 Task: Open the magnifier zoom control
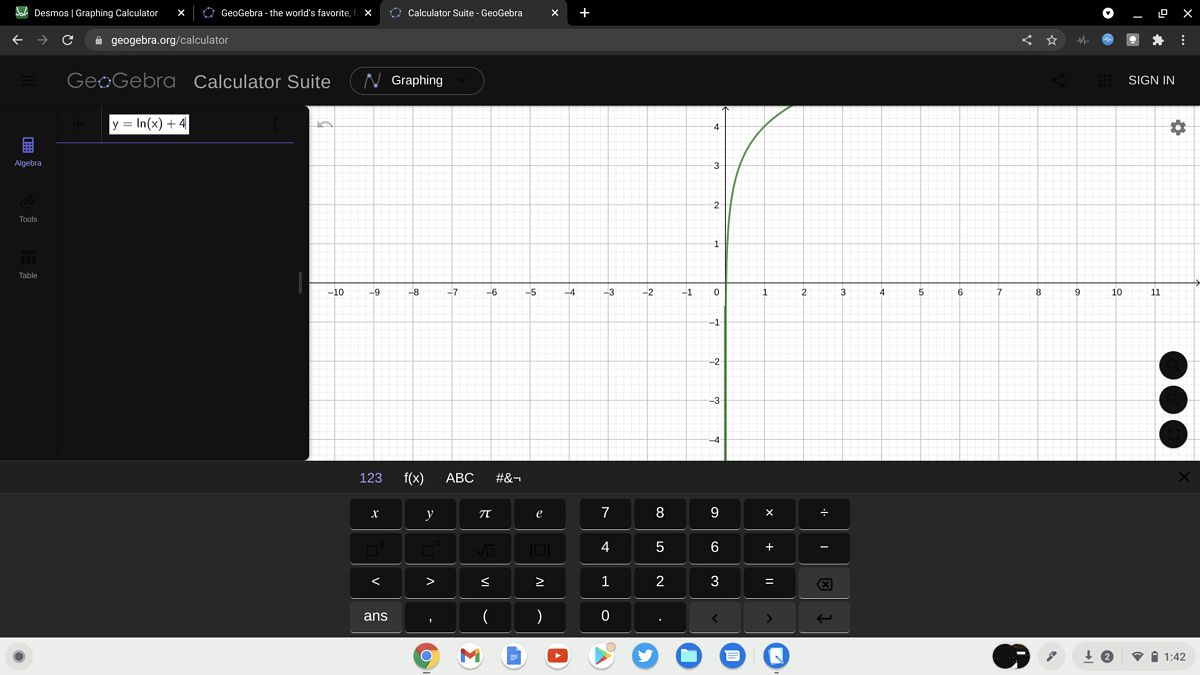[1172, 399]
